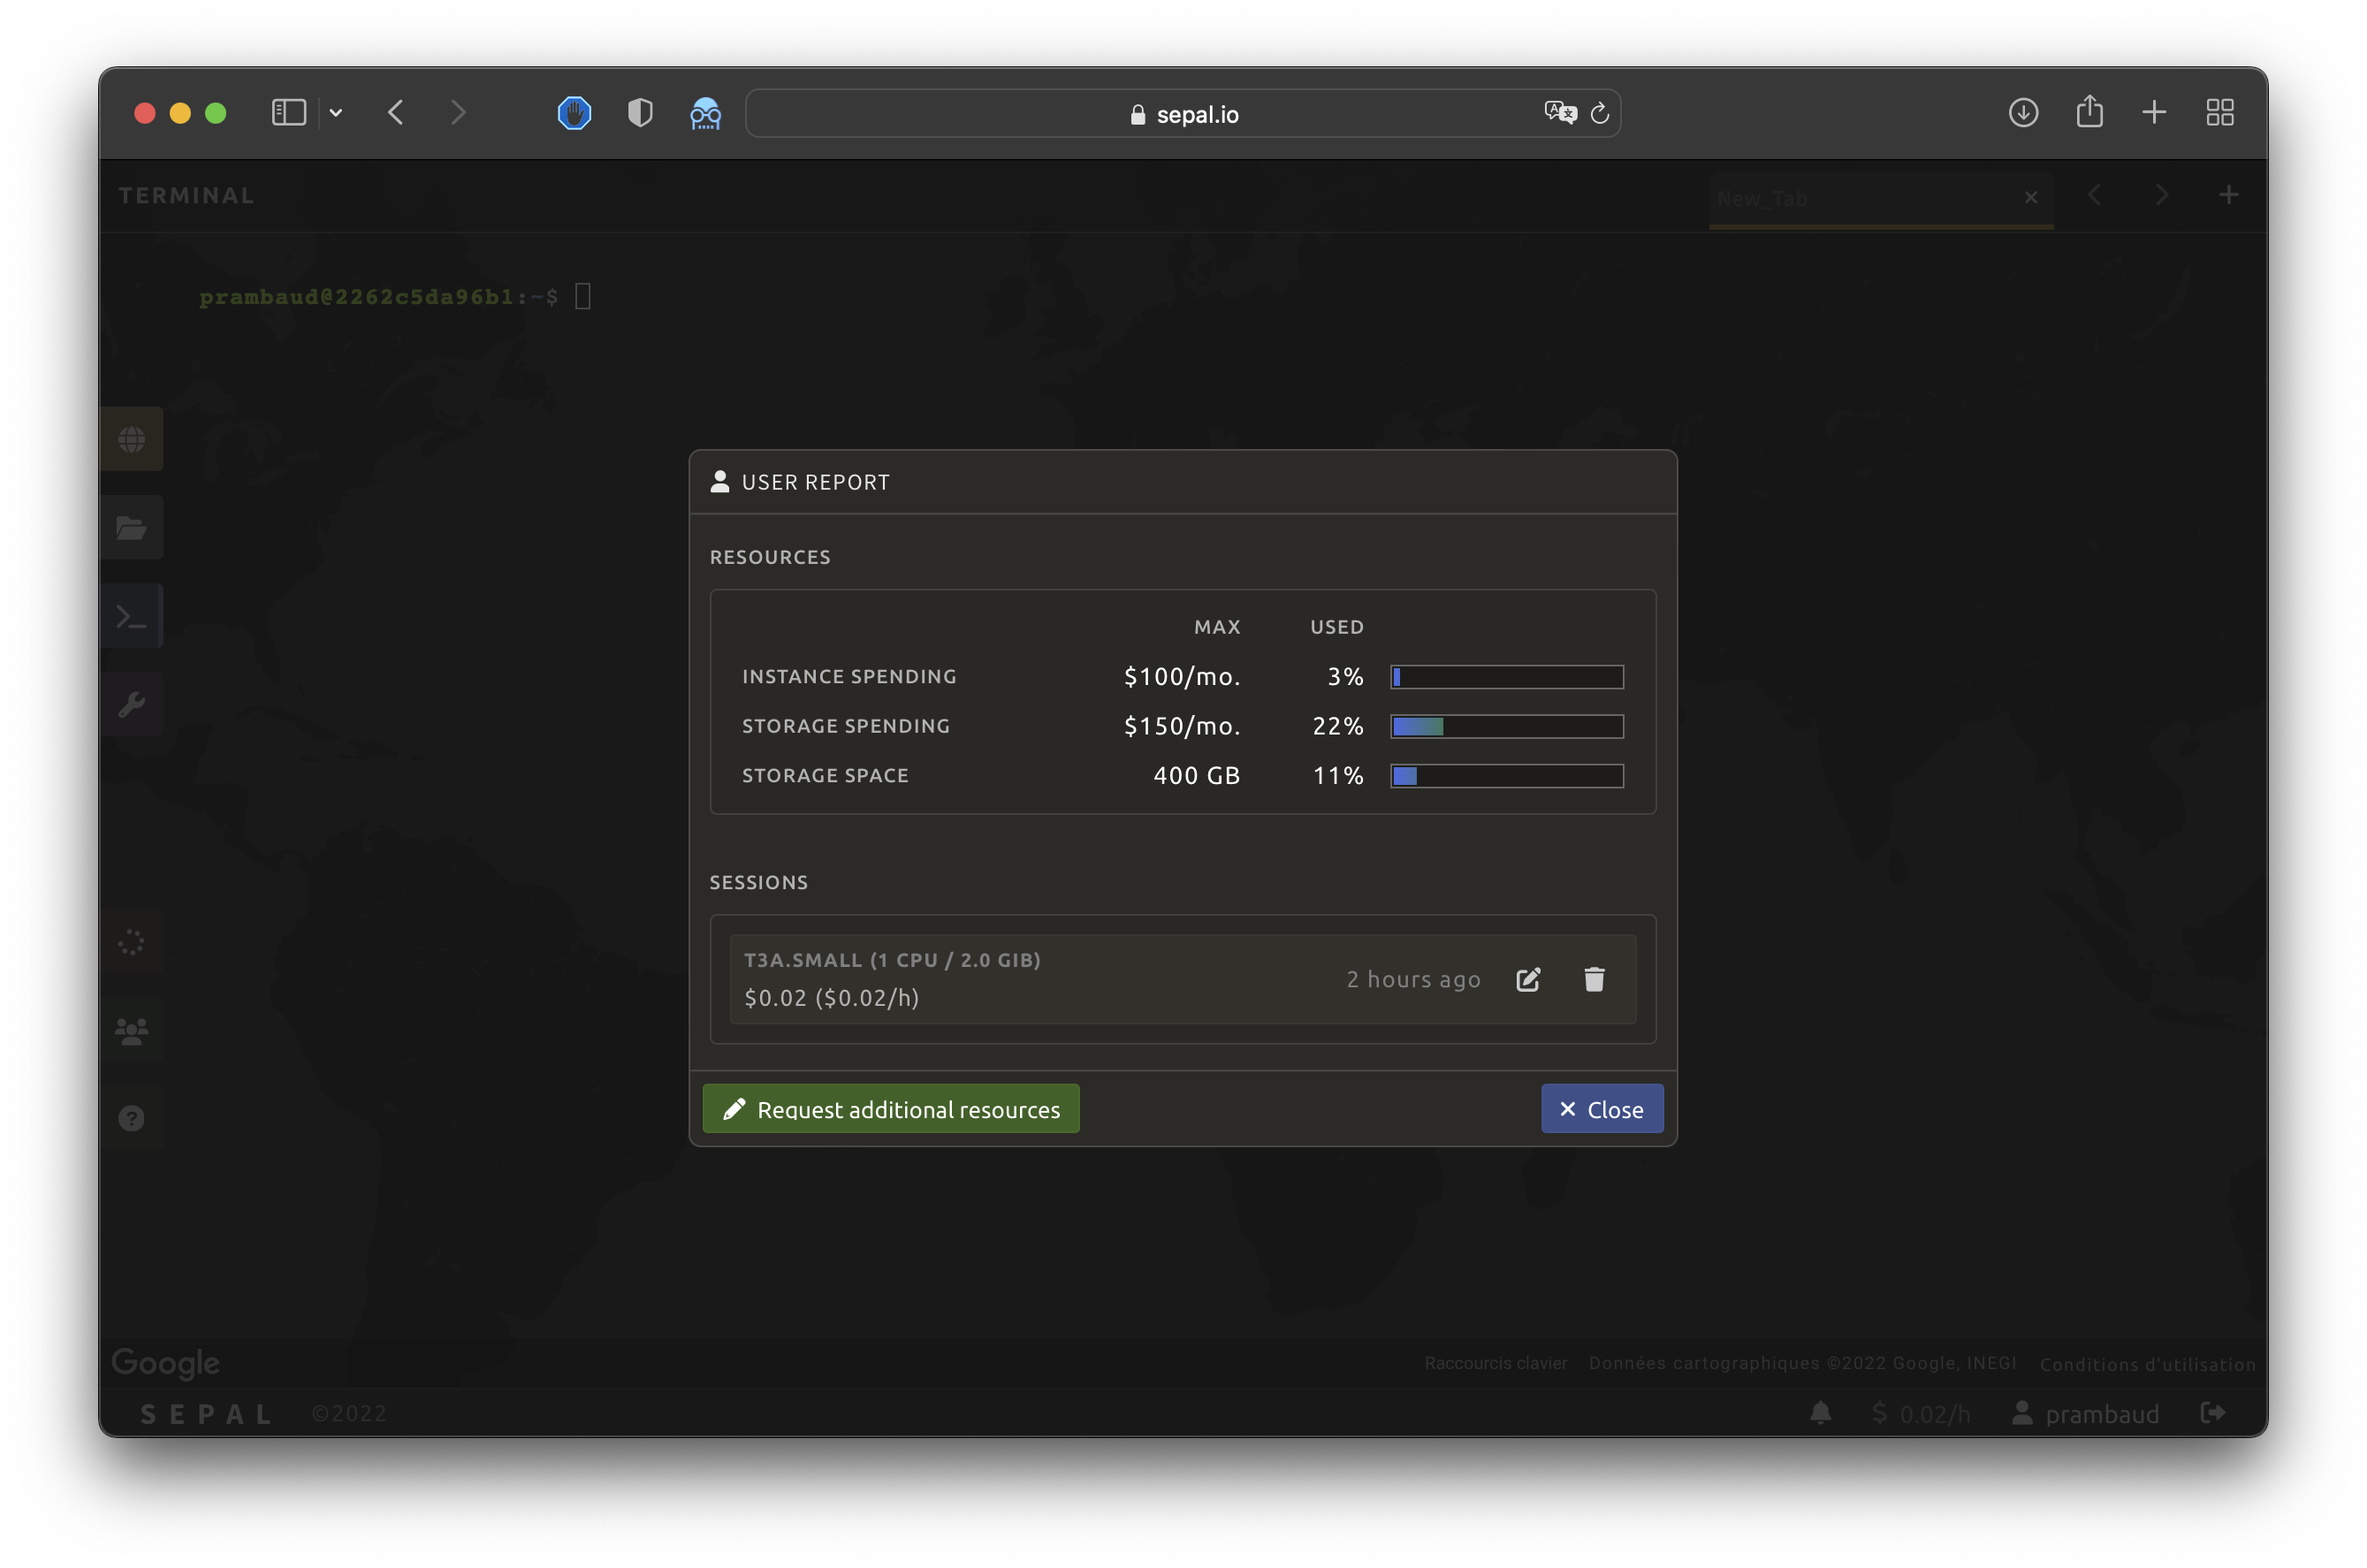2367x1568 pixels.
Task: Click the sepal.io address bar
Action: (1183, 114)
